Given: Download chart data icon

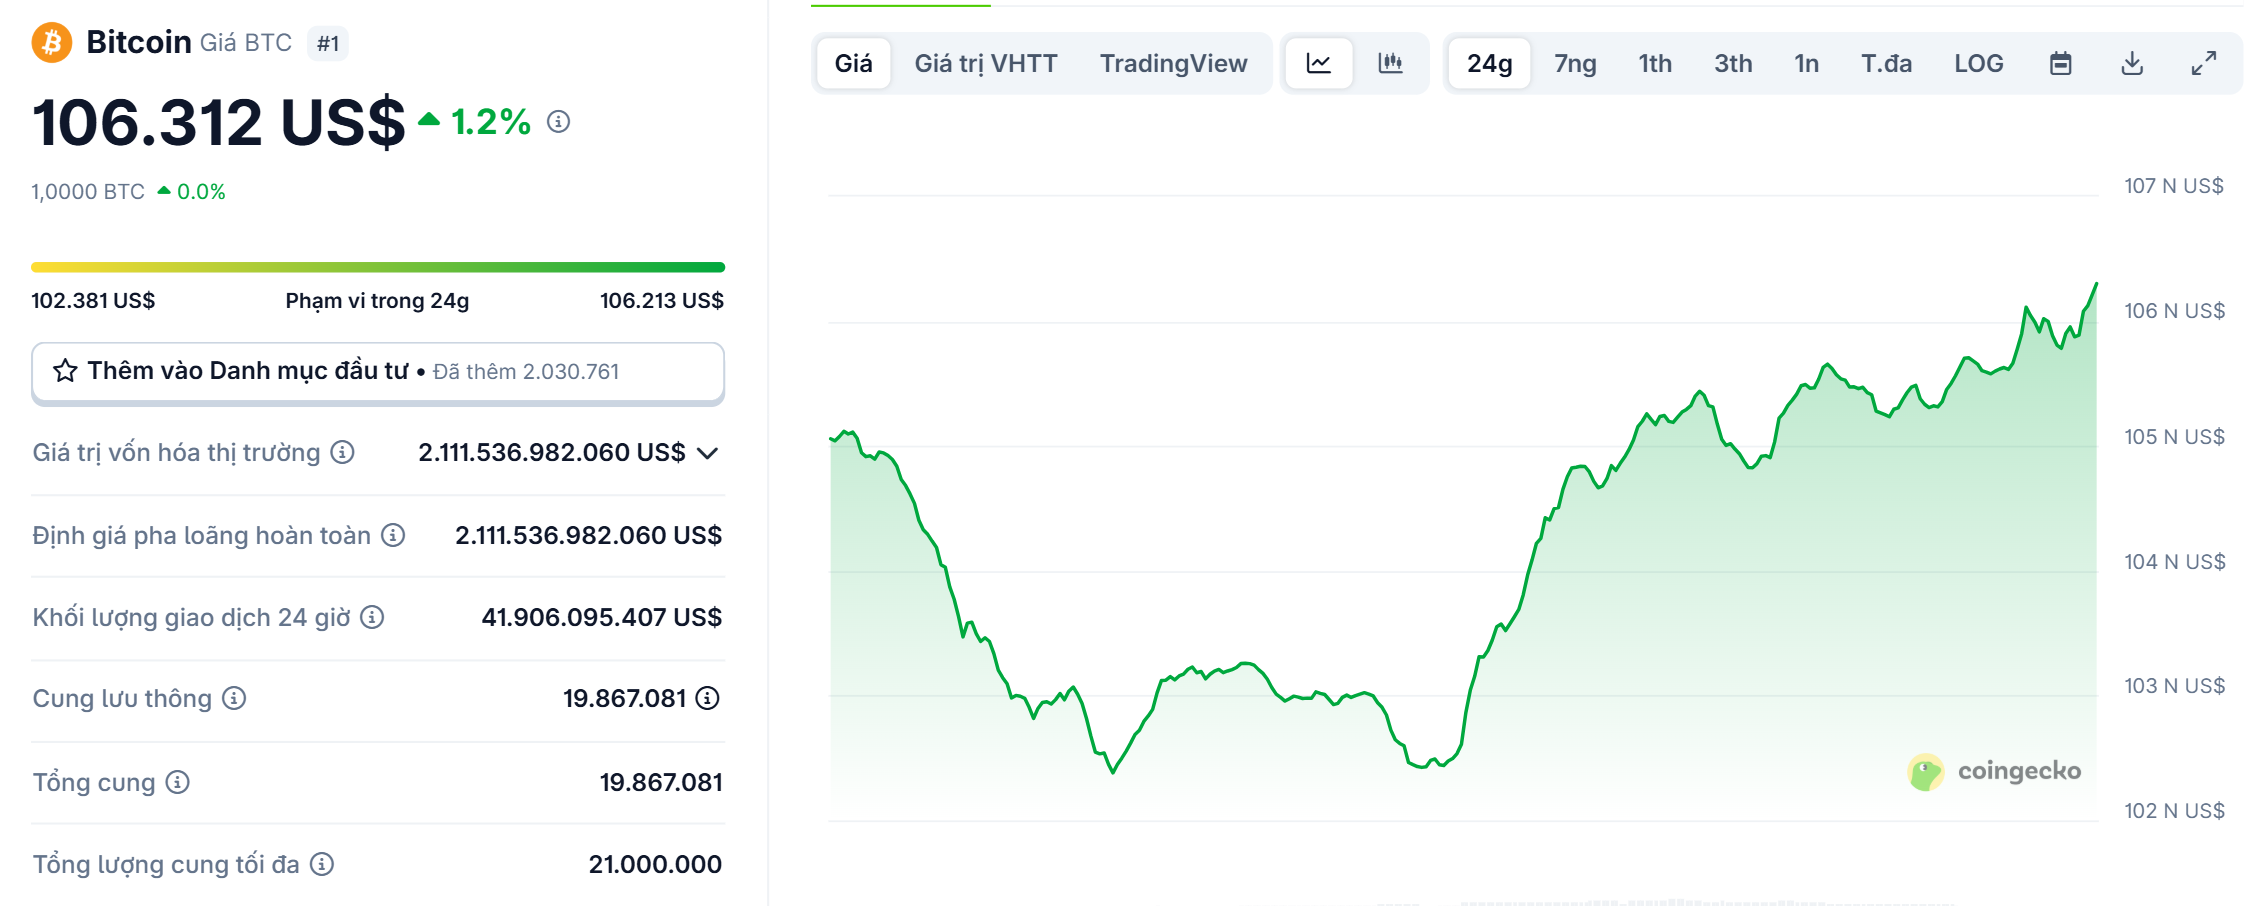Looking at the screenshot, I should [2132, 64].
